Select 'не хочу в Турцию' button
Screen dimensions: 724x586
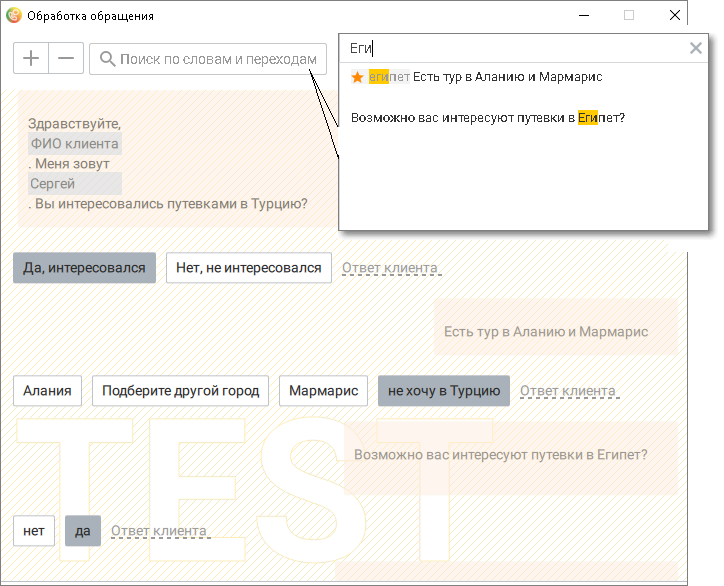(444, 391)
